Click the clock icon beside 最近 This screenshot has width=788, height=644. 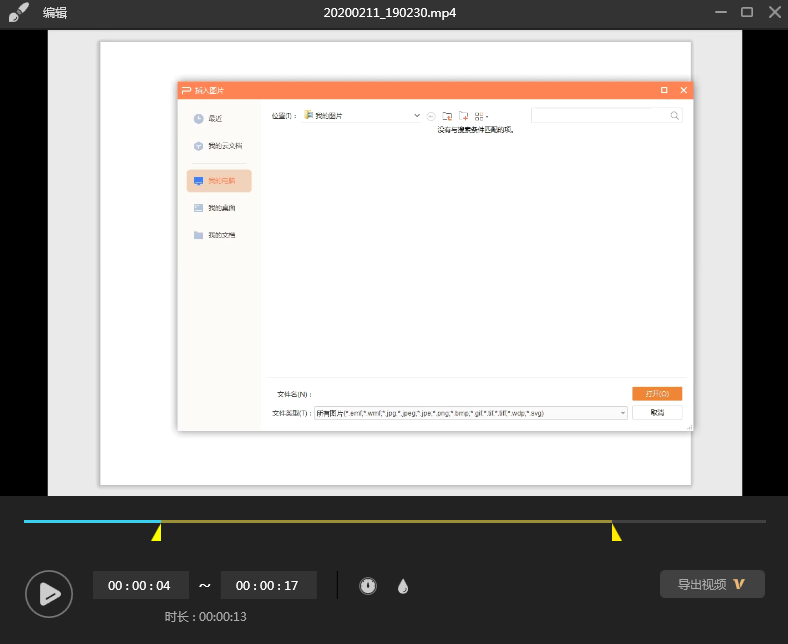point(199,119)
